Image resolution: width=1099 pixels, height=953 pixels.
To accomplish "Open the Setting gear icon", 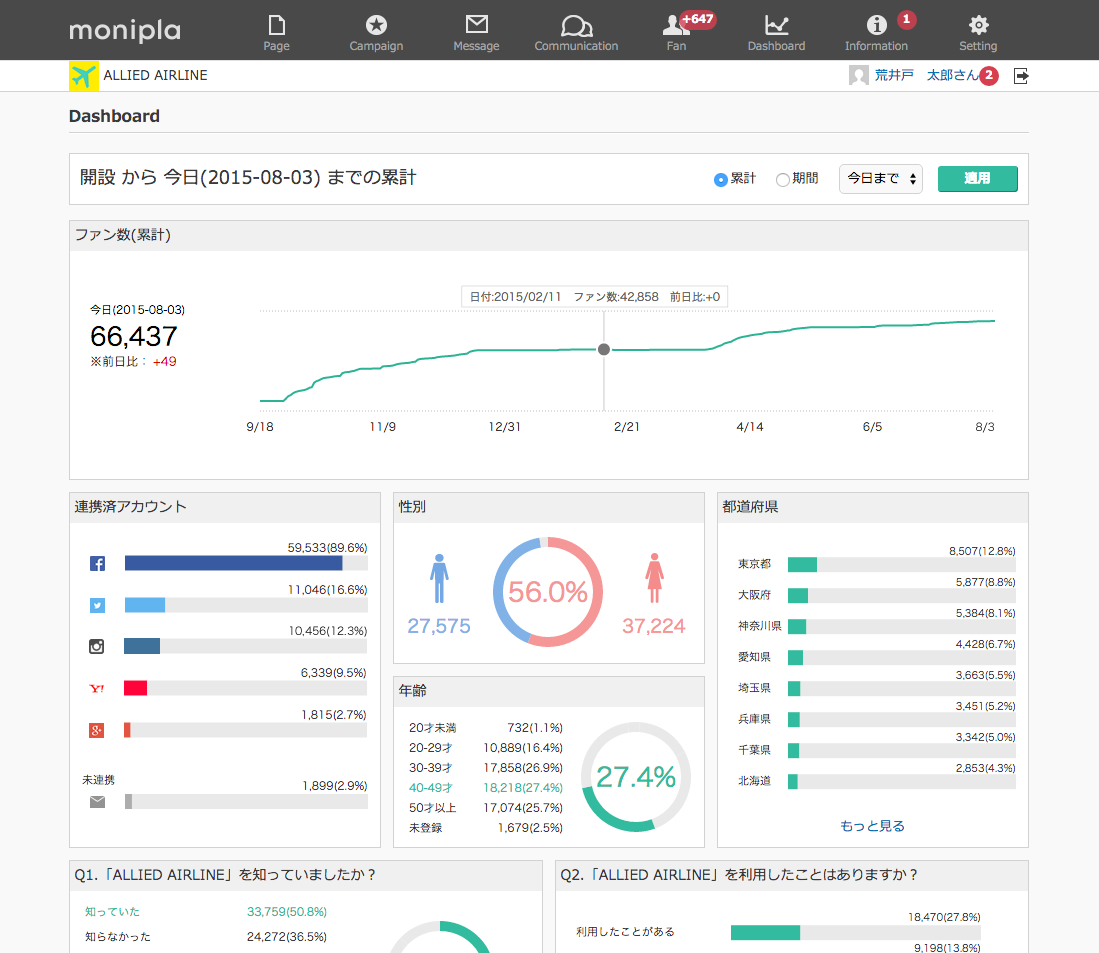I will [978, 26].
